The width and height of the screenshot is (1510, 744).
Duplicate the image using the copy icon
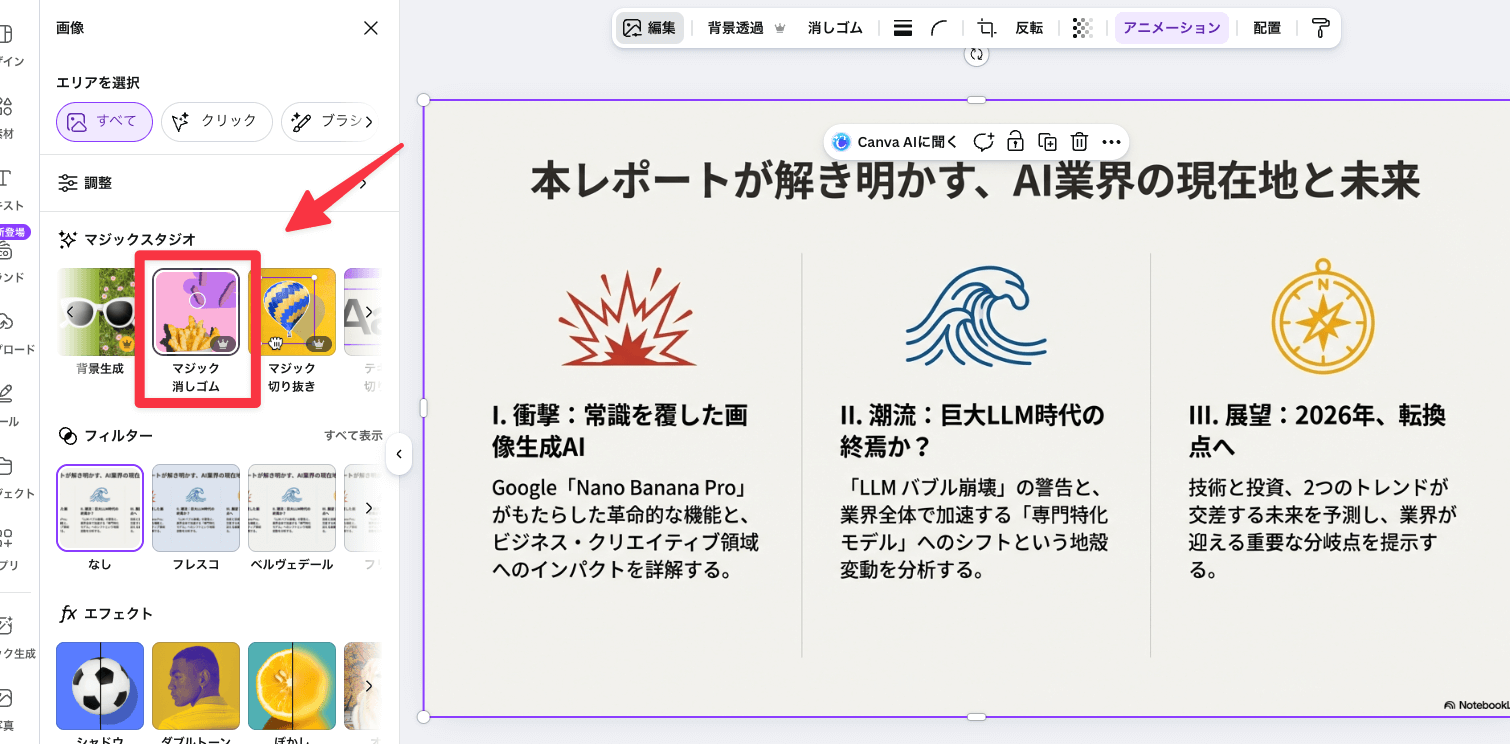click(x=1047, y=142)
